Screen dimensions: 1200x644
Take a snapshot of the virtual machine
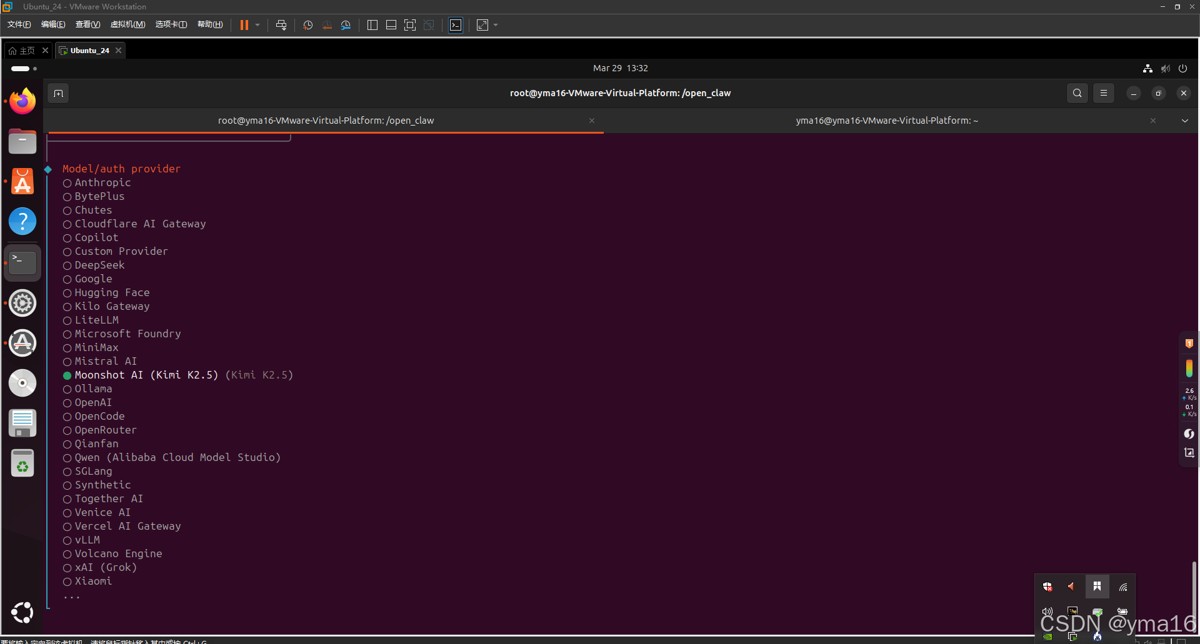[308, 25]
